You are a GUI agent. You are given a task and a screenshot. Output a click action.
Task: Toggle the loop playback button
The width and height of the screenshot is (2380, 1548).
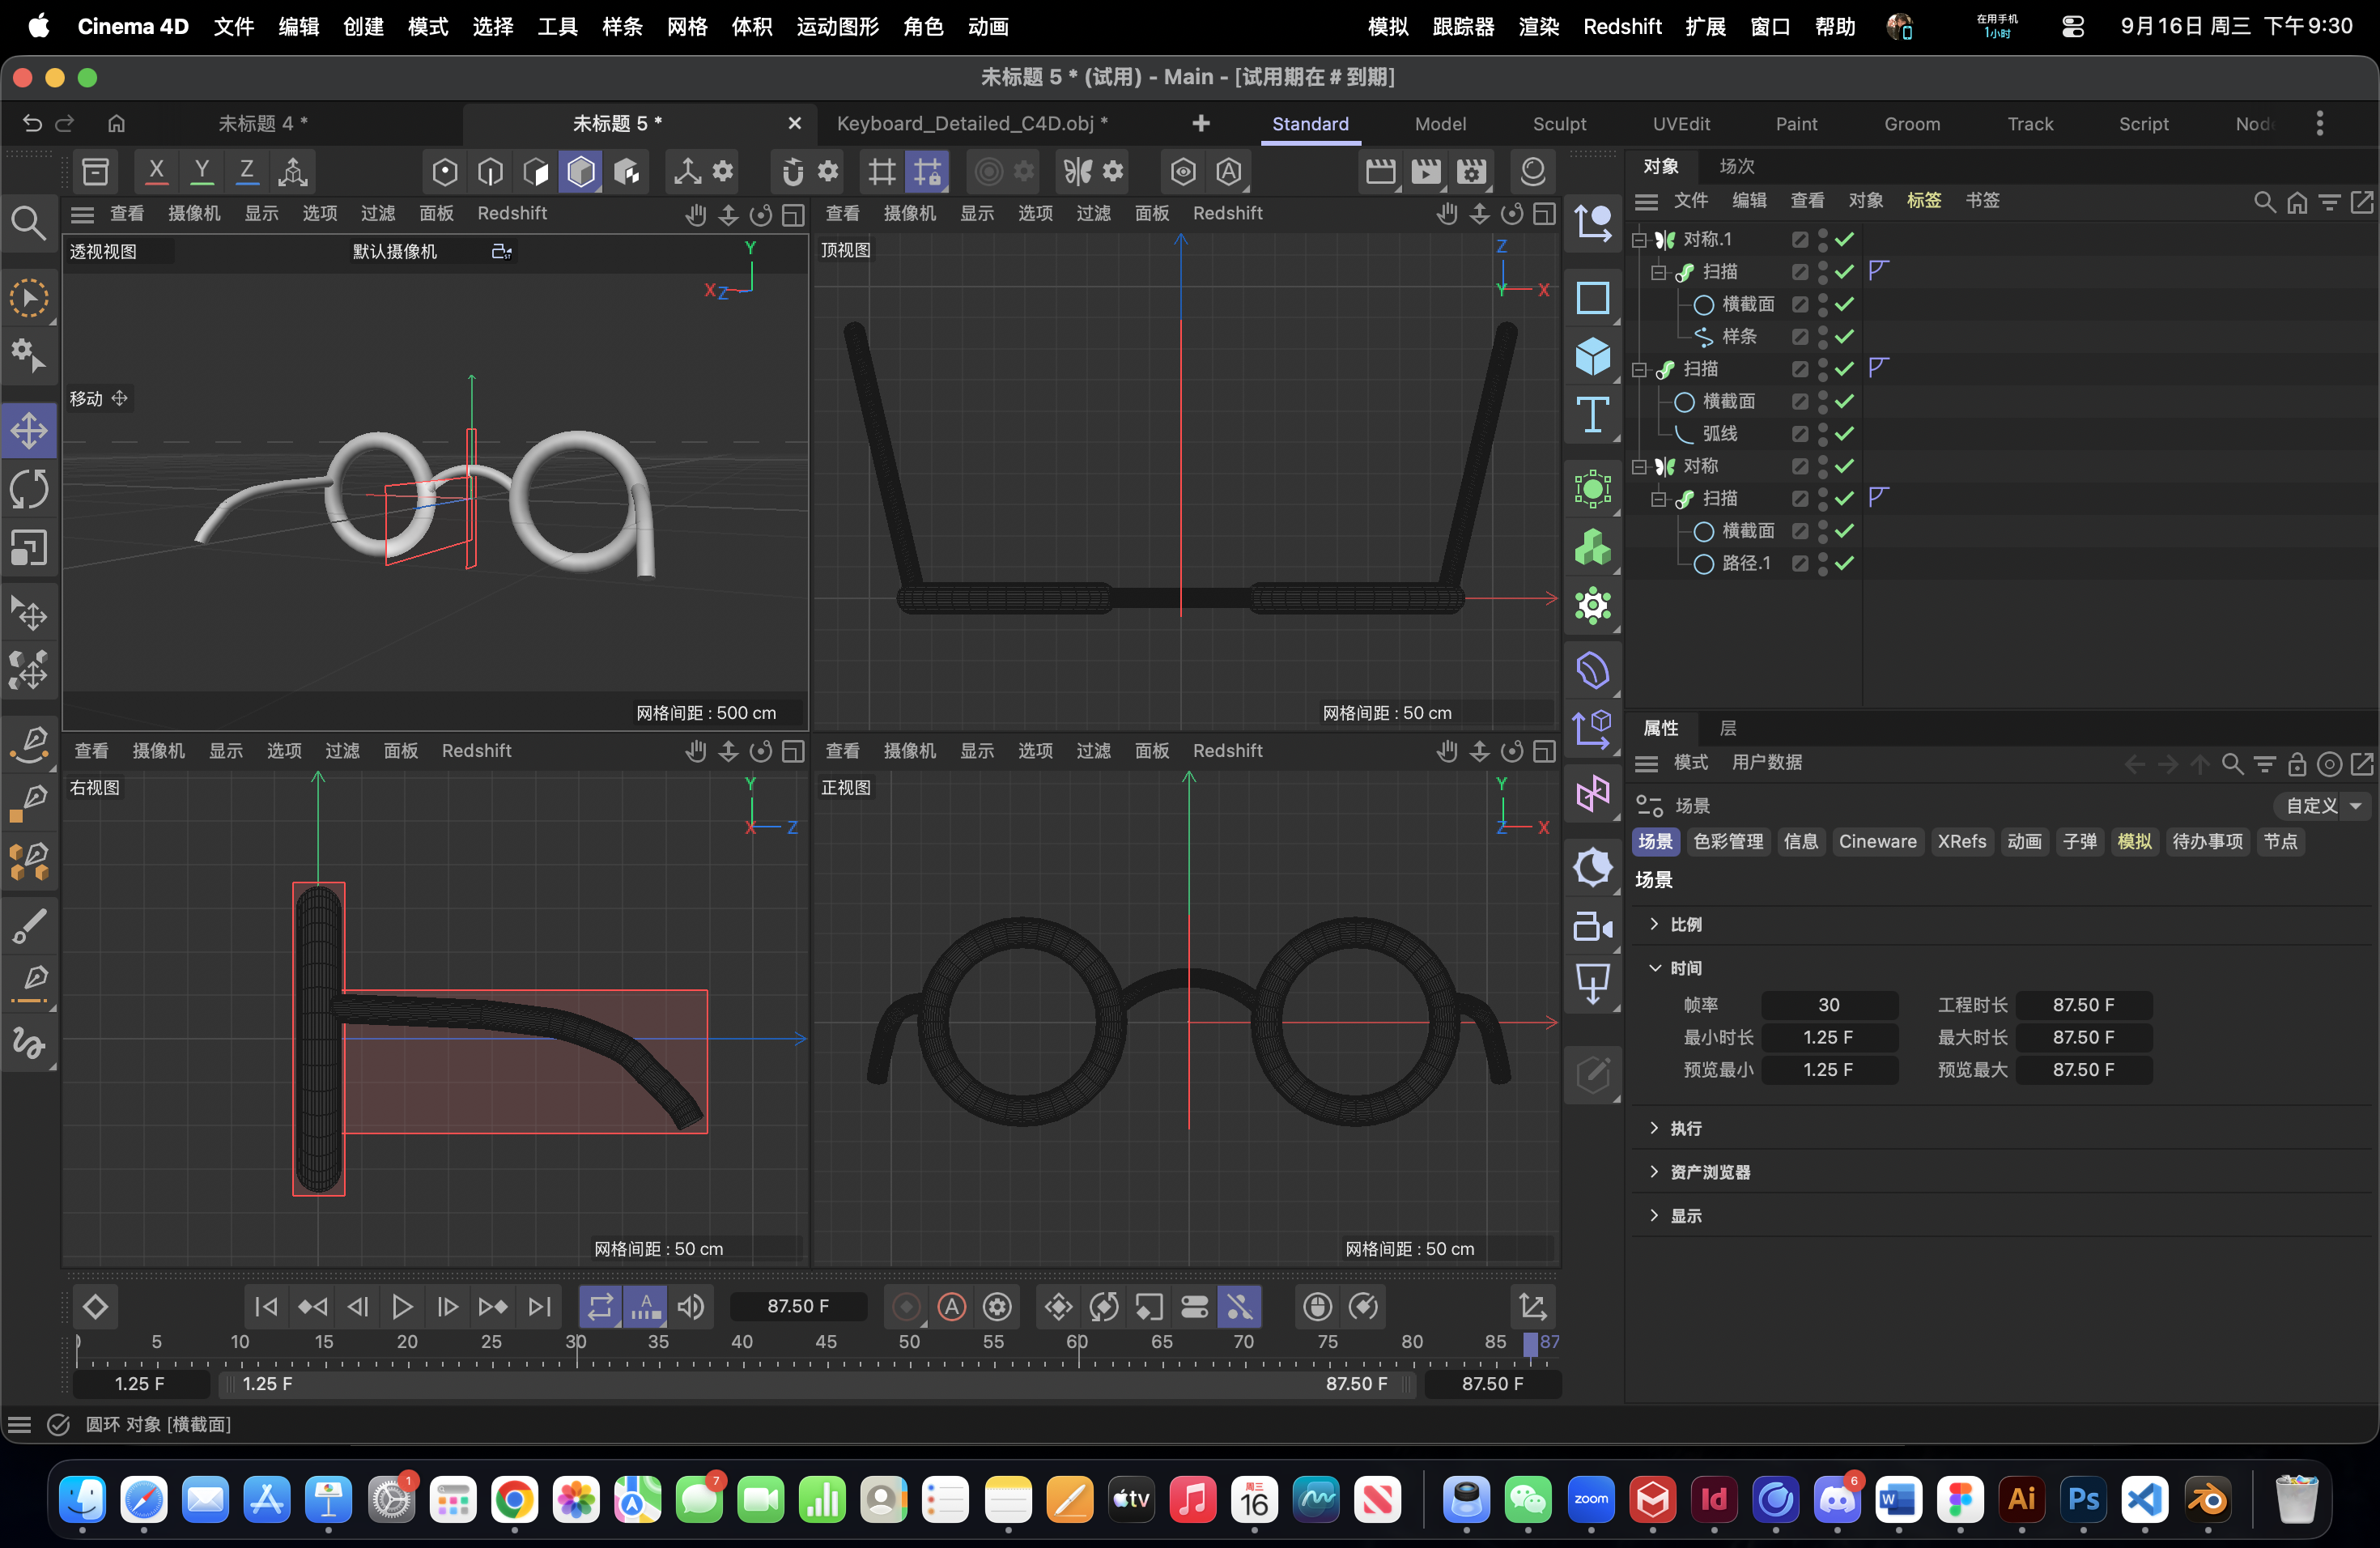tap(600, 1307)
